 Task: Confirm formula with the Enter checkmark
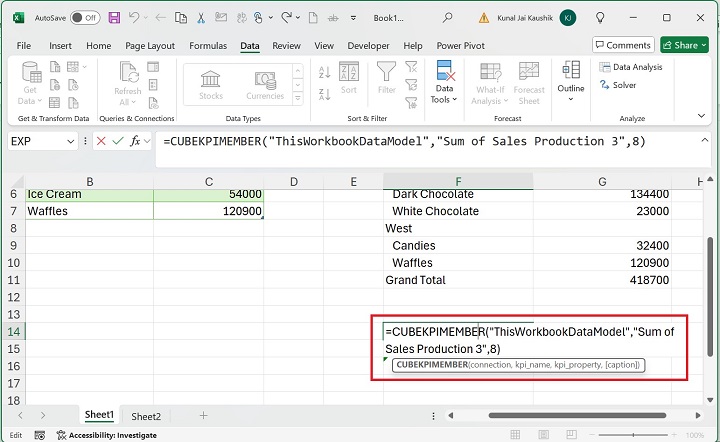117,142
